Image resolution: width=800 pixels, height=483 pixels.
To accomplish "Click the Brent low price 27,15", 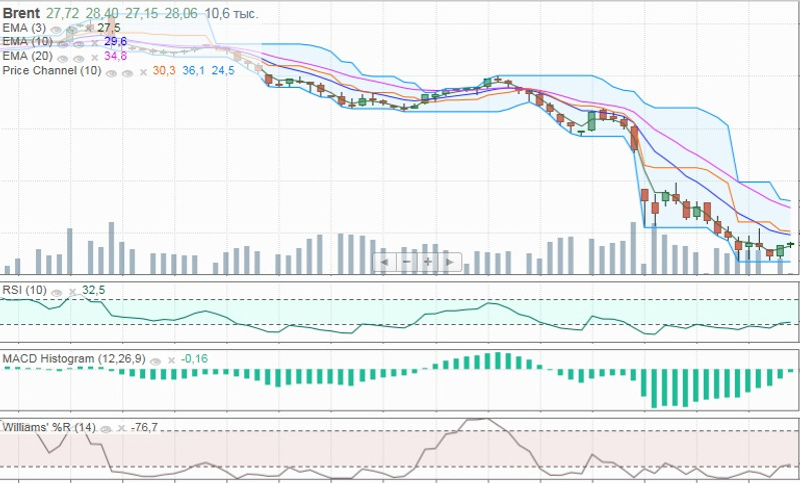I will click(142, 13).
